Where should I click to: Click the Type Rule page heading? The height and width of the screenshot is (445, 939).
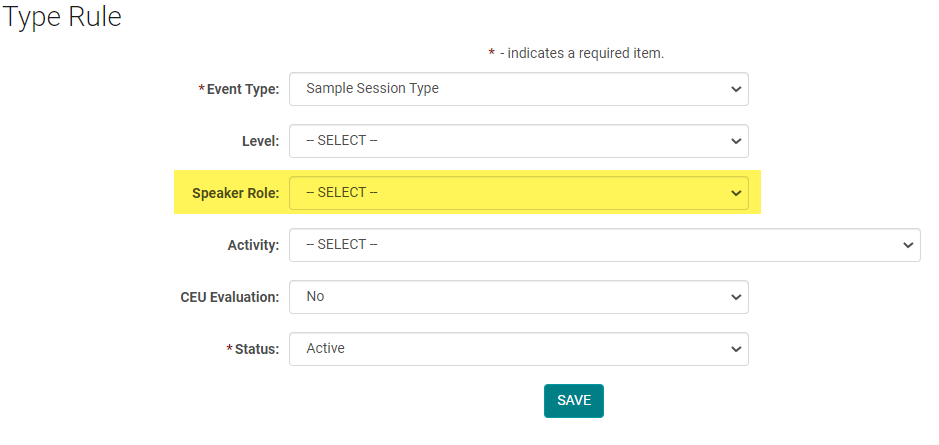[64, 18]
